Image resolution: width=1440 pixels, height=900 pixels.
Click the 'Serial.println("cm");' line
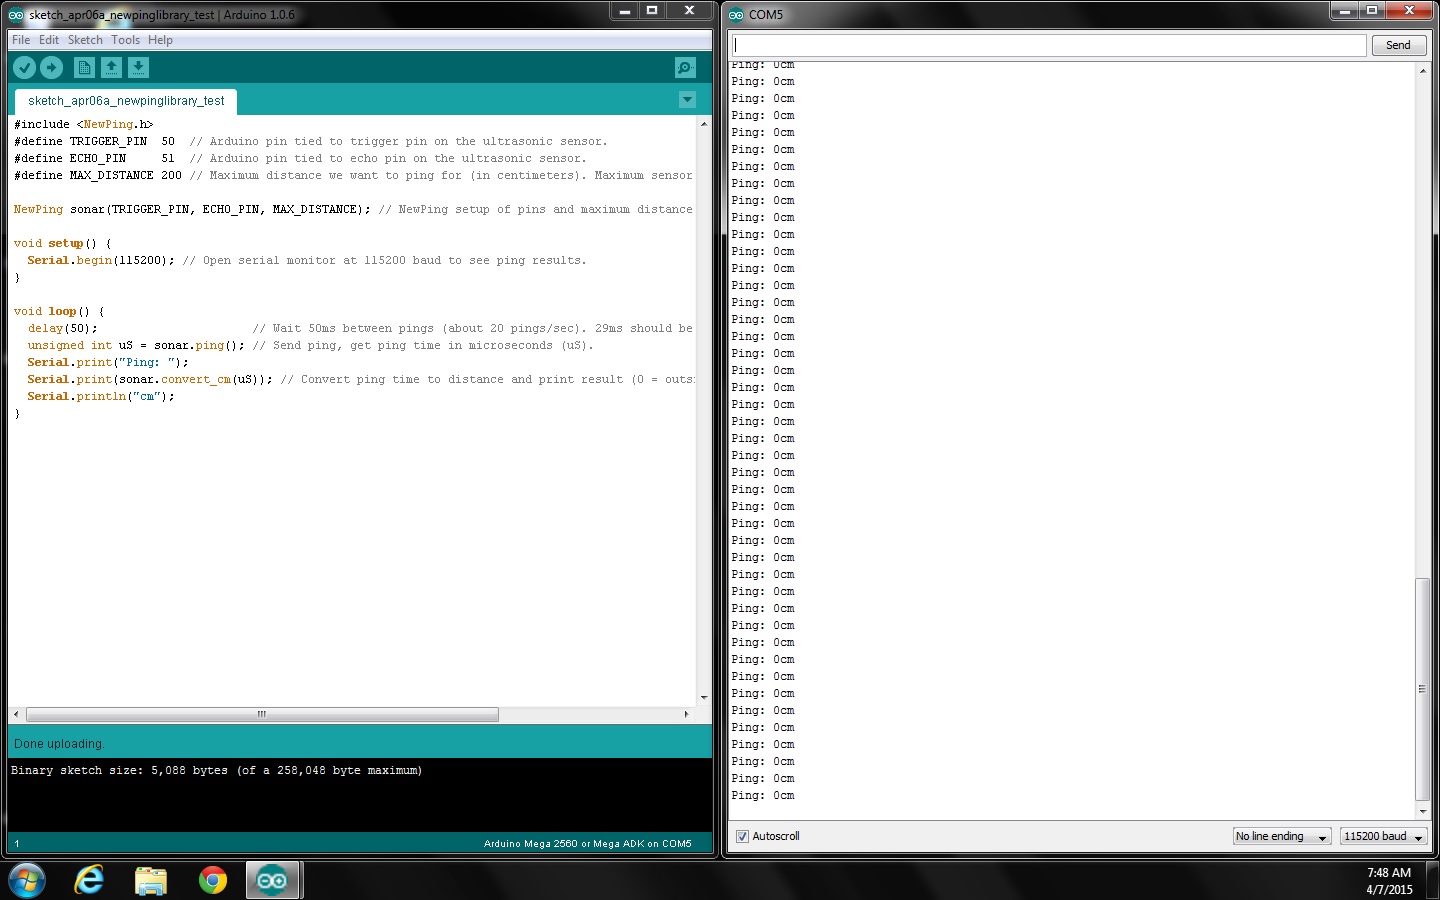pos(100,397)
